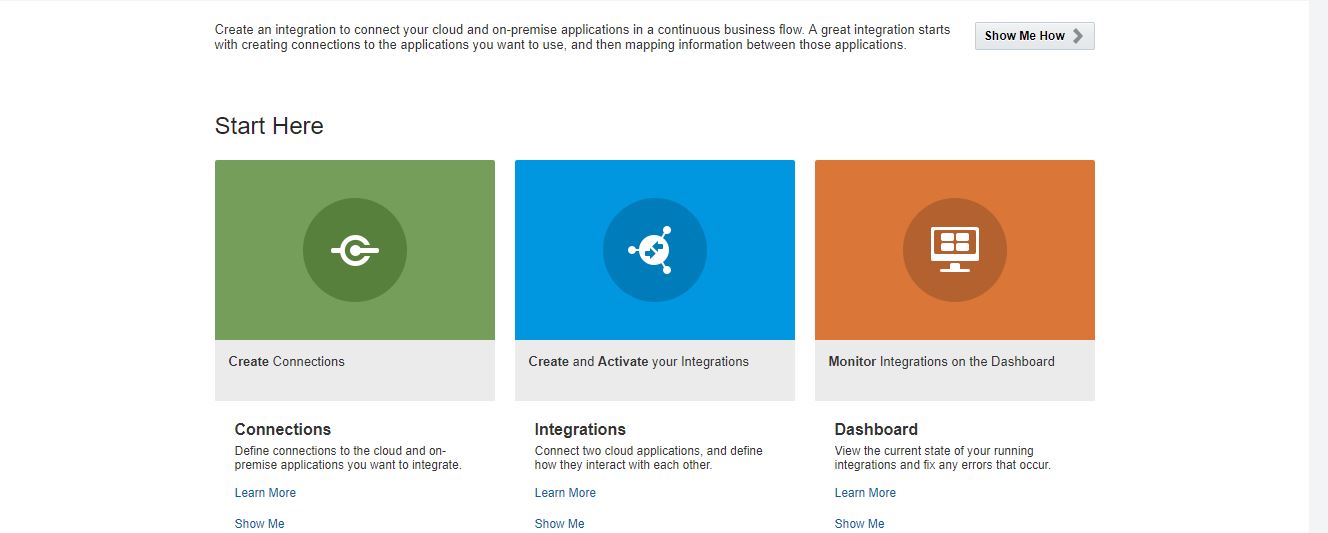Click Monitor Integrations on the Dashboard caption
This screenshot has height=533, width=1328.
click(941, 362)
